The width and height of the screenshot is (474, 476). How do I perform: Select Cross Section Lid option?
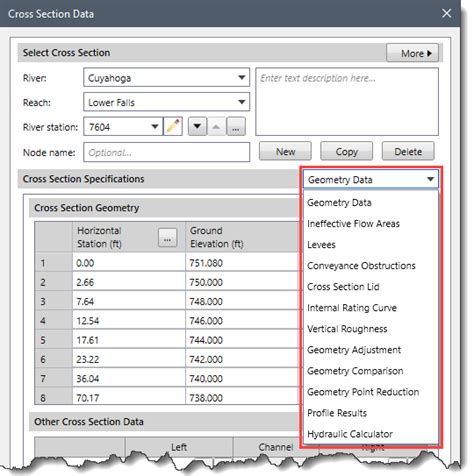pyautogui.click(x=371, y=287)
